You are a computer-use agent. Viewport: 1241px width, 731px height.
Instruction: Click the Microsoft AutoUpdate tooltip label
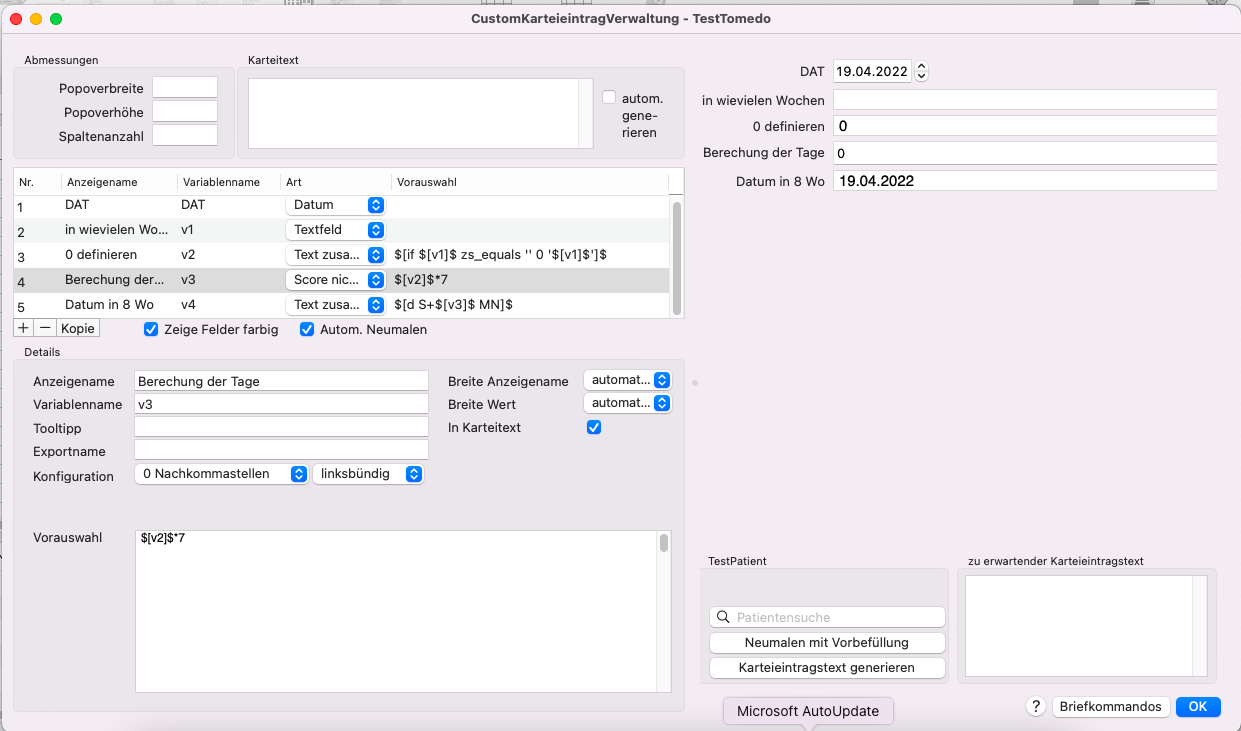click(808, 711)
